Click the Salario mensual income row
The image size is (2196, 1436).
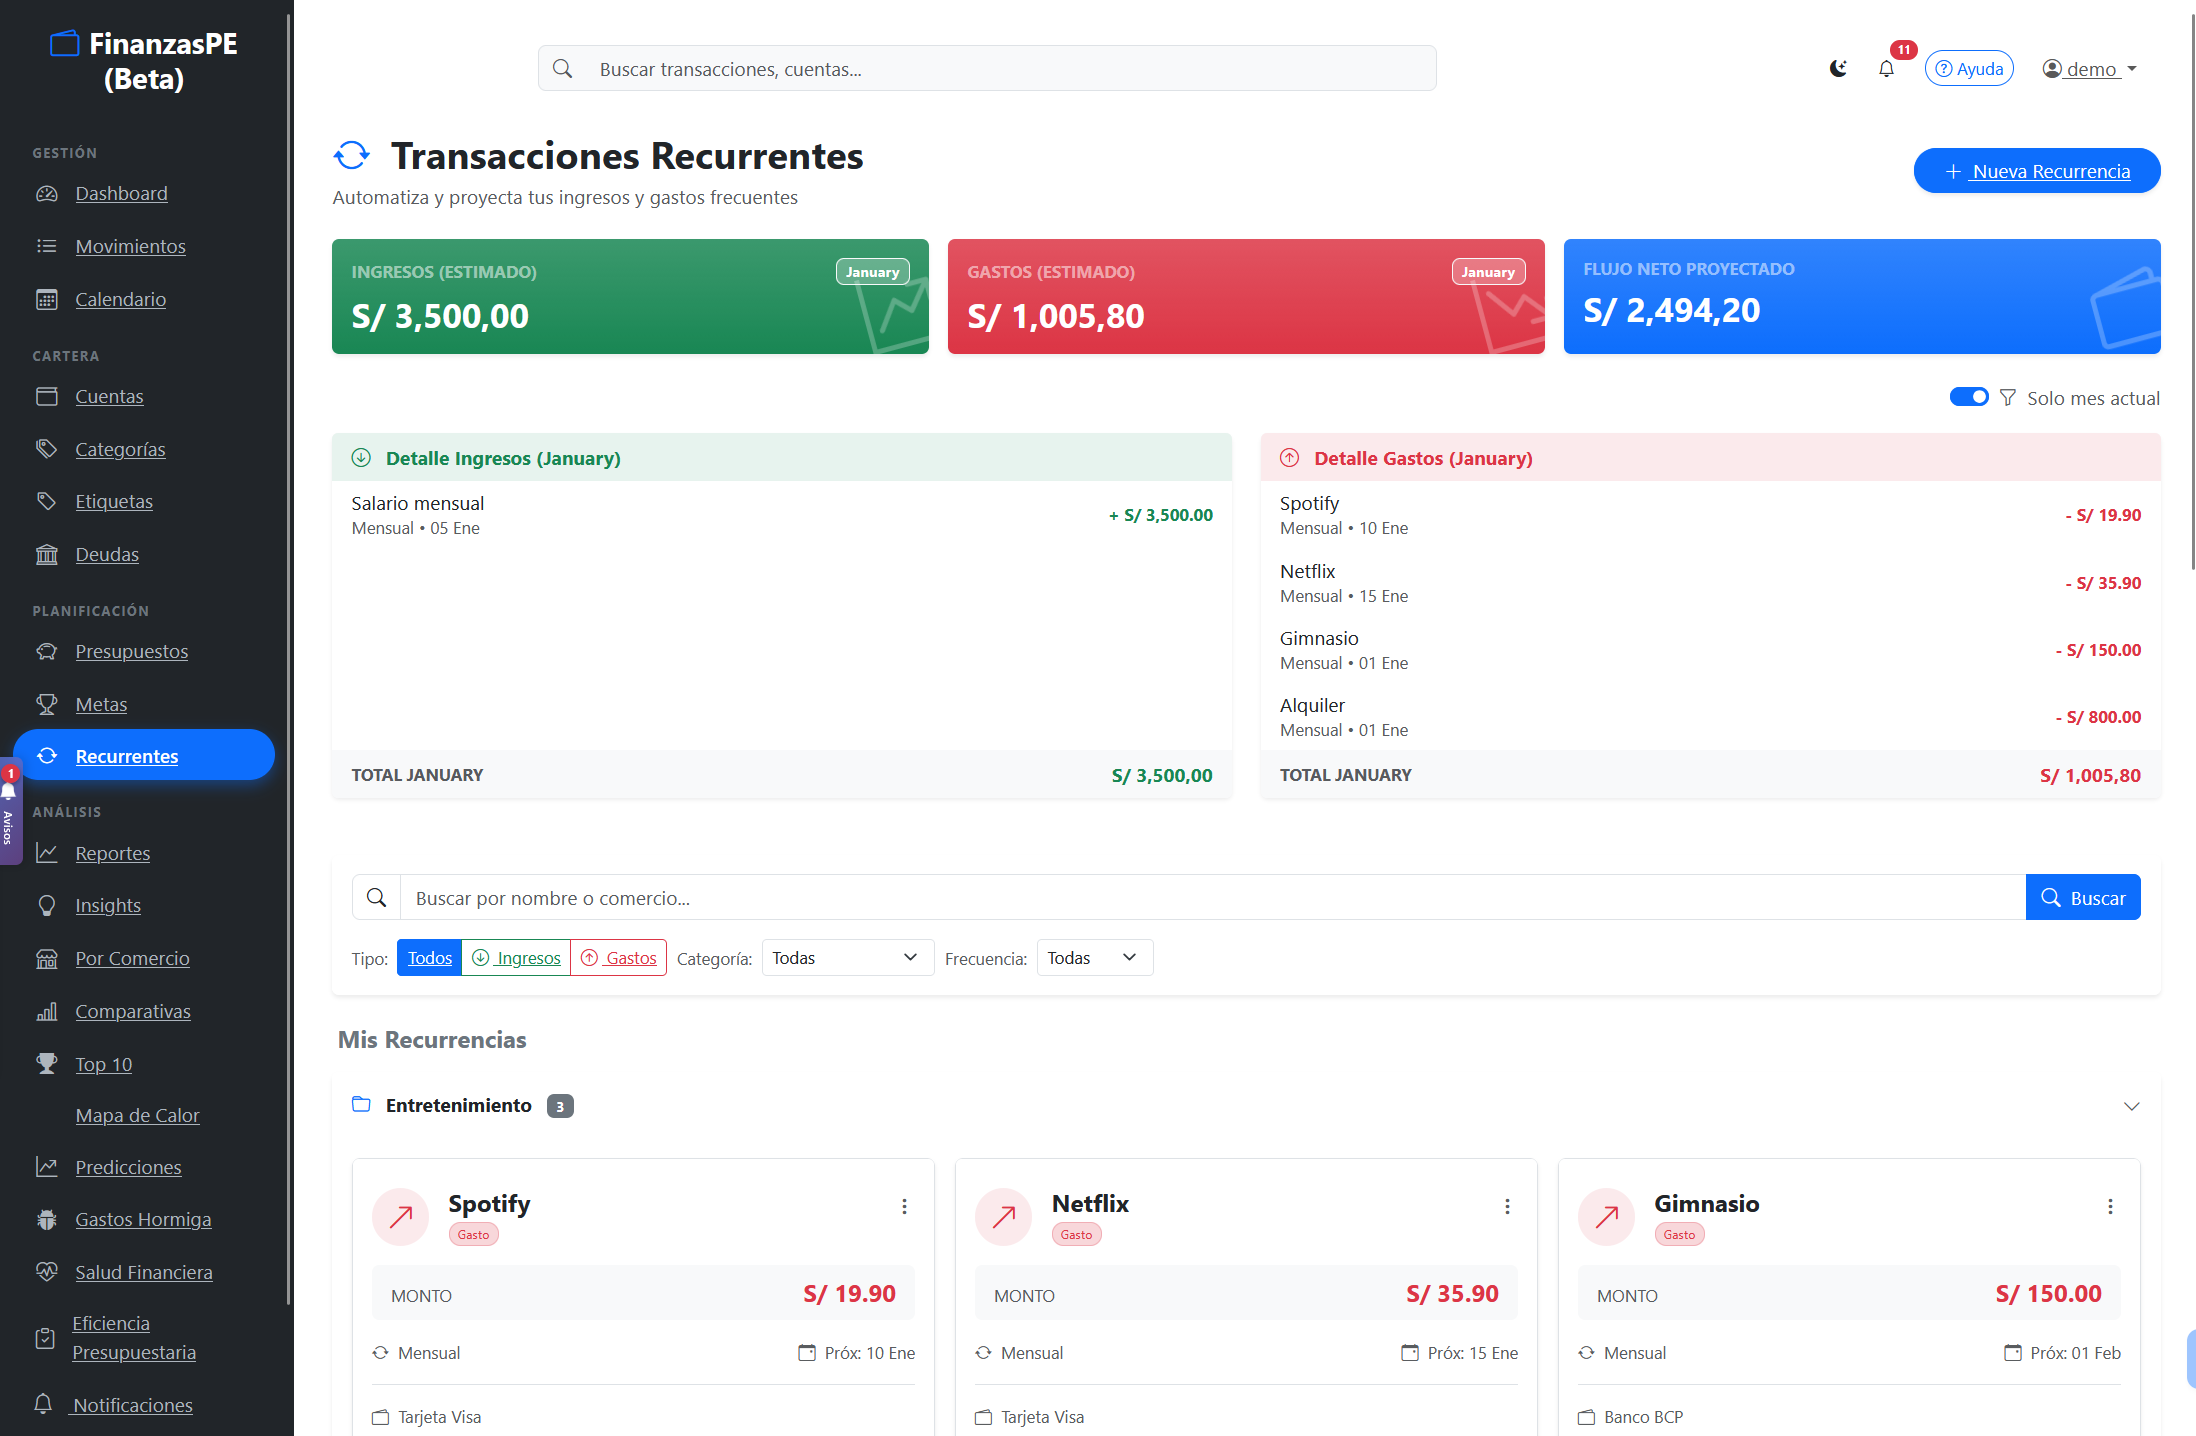pyautogui.click(x=782, y=515)
